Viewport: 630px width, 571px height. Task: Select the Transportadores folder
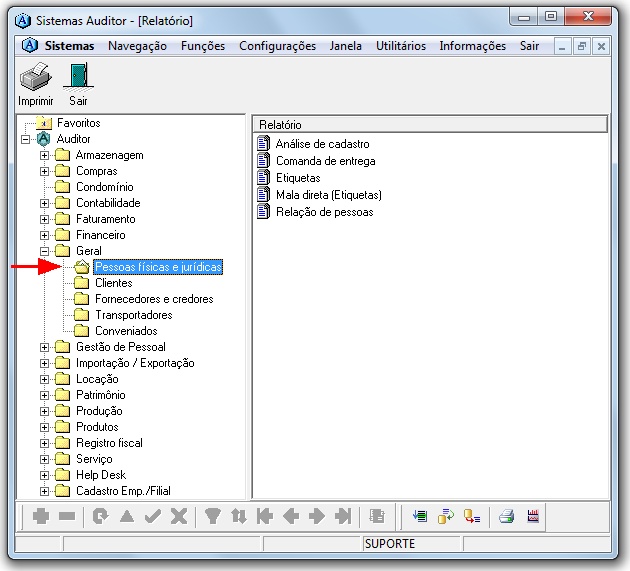click(x=134, y=315)
